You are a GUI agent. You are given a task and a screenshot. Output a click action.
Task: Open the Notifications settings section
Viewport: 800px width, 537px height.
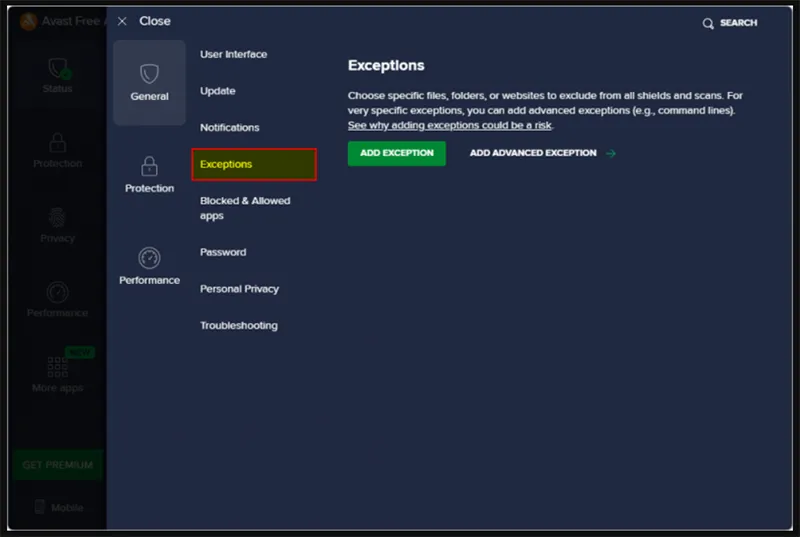coord(229,128)
